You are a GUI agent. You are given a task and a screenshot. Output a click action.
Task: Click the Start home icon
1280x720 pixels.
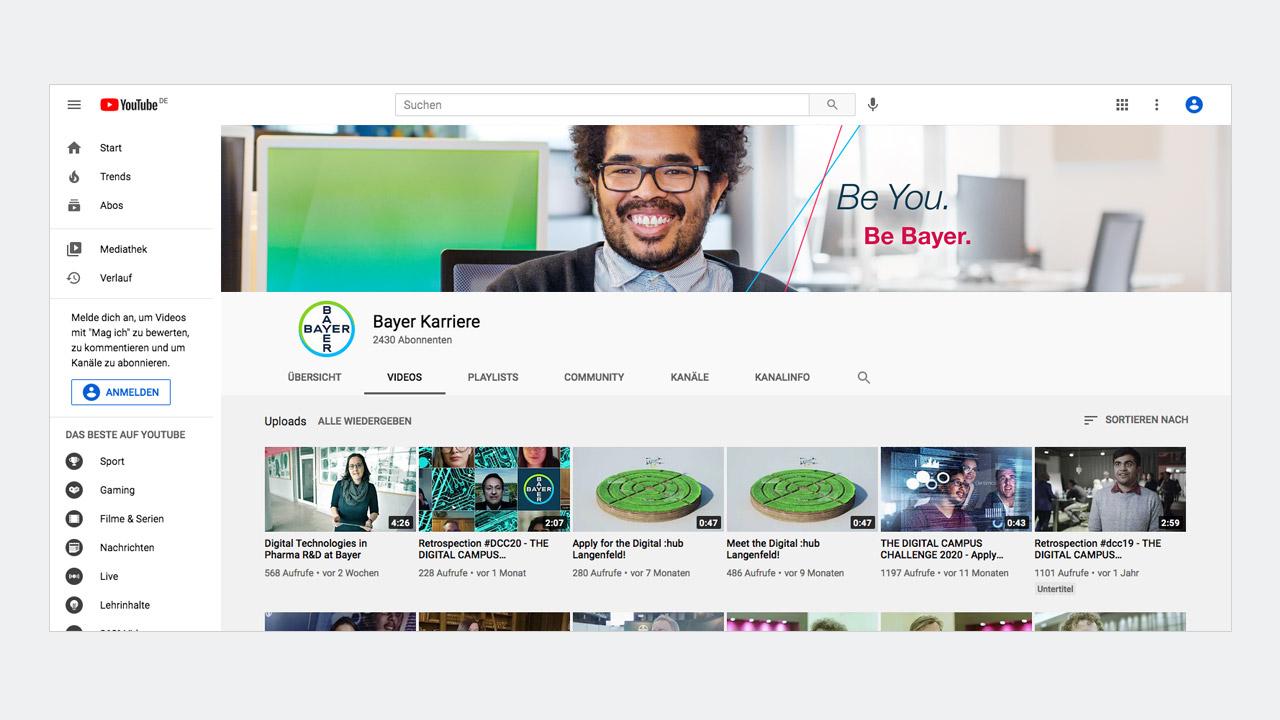pyautogui.click(x=74, y=148)
